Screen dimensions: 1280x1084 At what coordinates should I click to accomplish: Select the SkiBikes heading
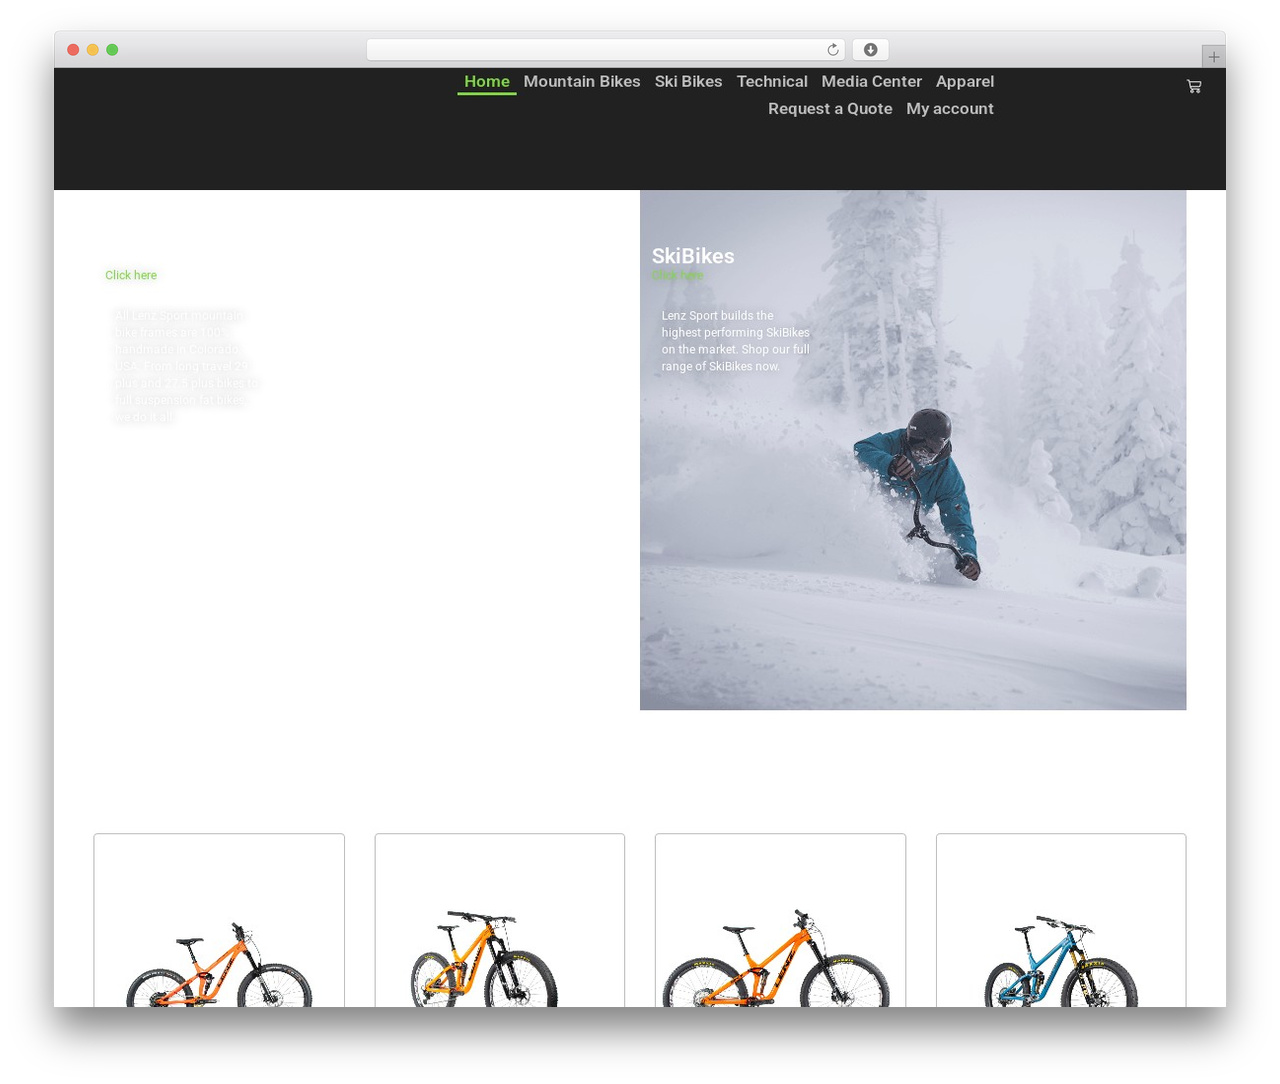click(x=693, y=256)
